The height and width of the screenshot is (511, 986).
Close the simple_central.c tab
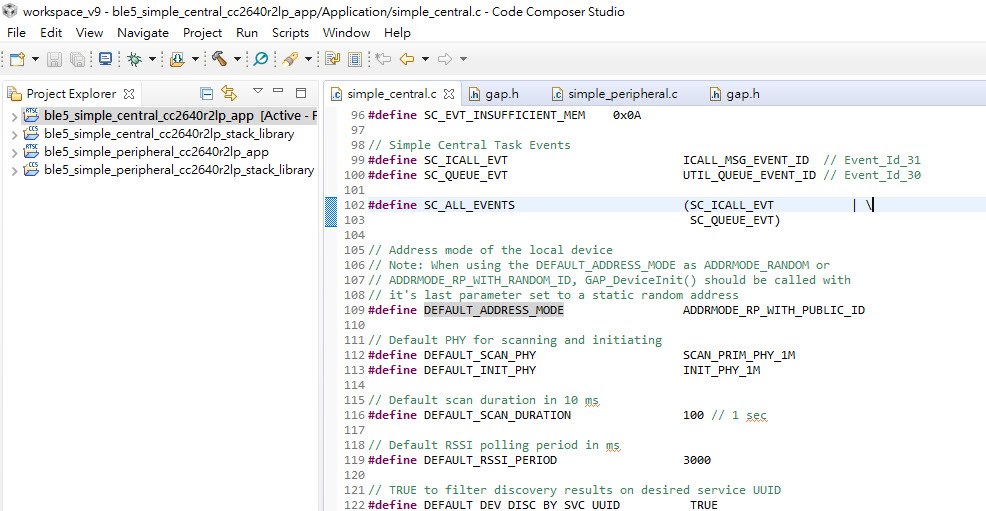pyautogui.click(x=449, y=94)
